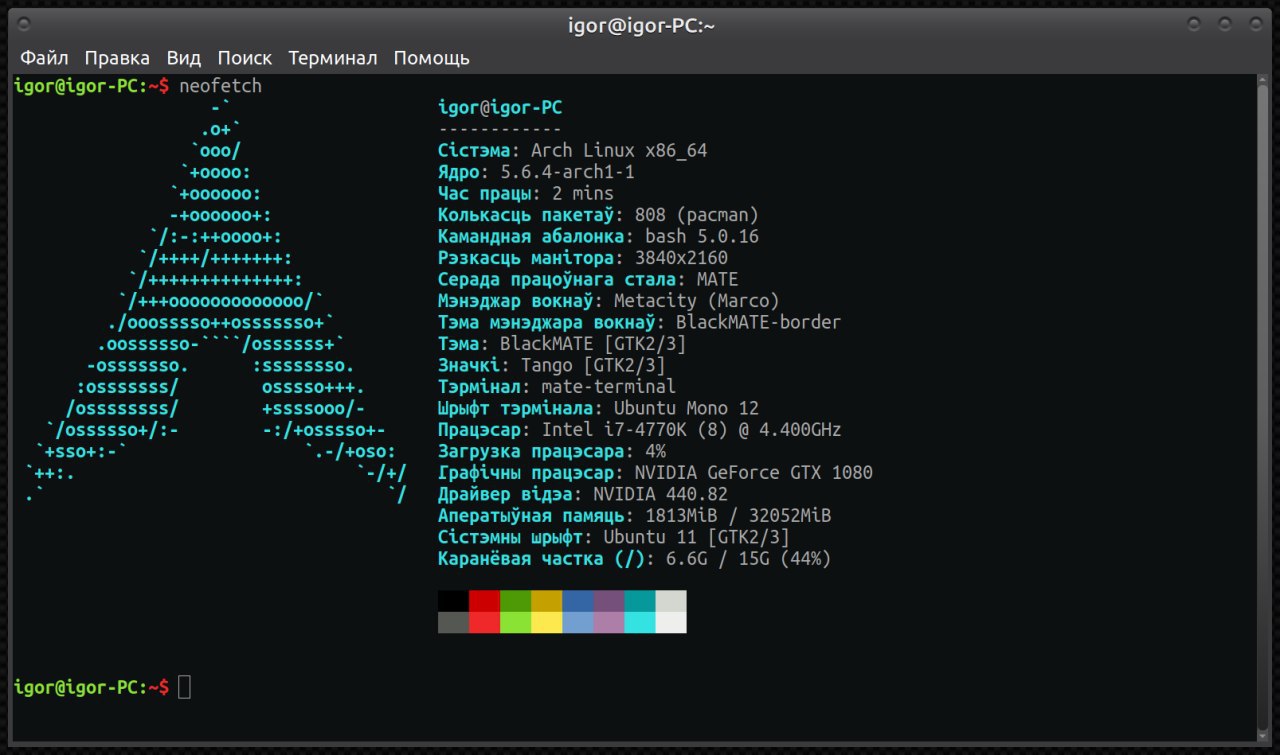Click the terminal's vertical scrollbar
1280x755 pixels.
(x=1263, y=408)
